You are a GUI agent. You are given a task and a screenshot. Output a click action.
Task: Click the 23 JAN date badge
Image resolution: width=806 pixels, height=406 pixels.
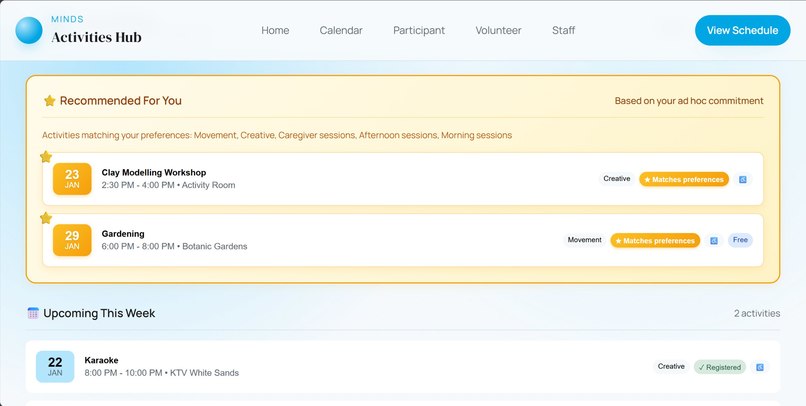(72, 179)
